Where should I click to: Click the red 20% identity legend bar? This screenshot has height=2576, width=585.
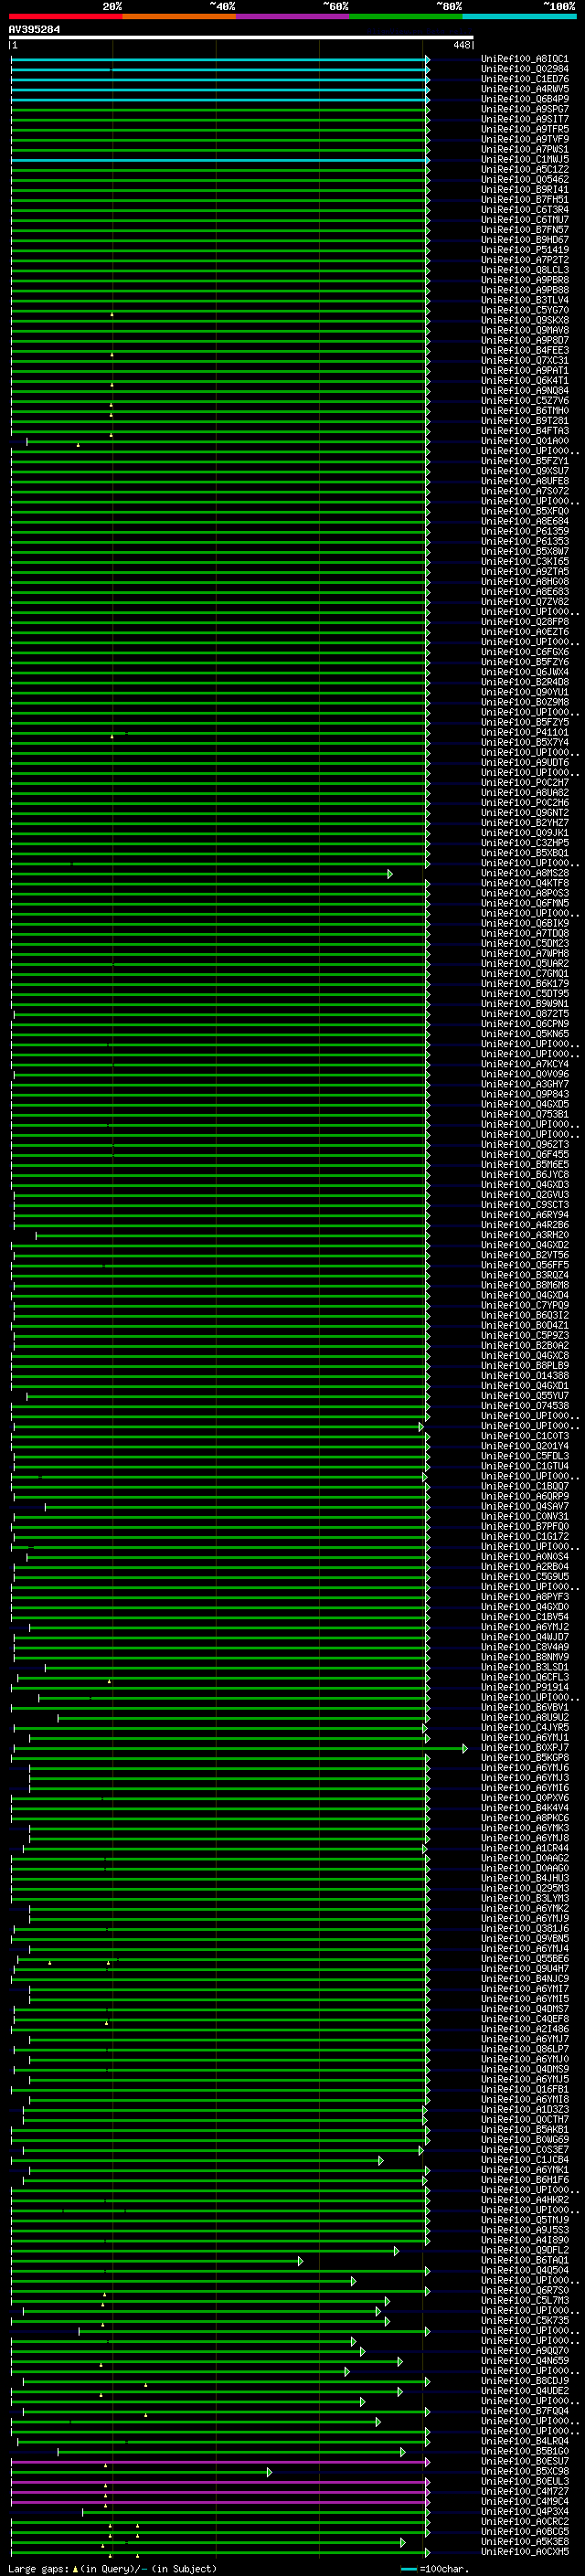tap(65, 16)
